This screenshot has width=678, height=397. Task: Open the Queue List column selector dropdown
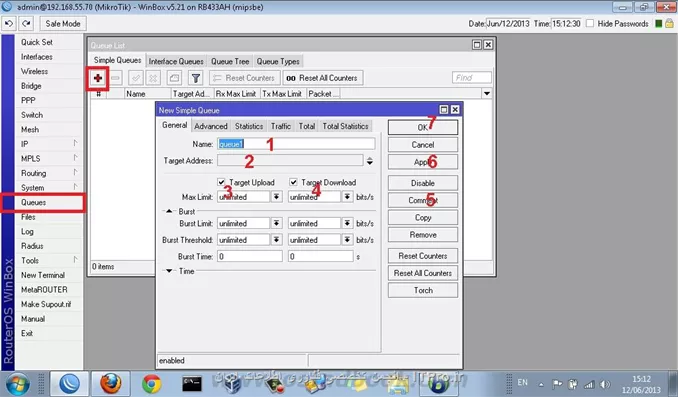(x=487, y=93)
